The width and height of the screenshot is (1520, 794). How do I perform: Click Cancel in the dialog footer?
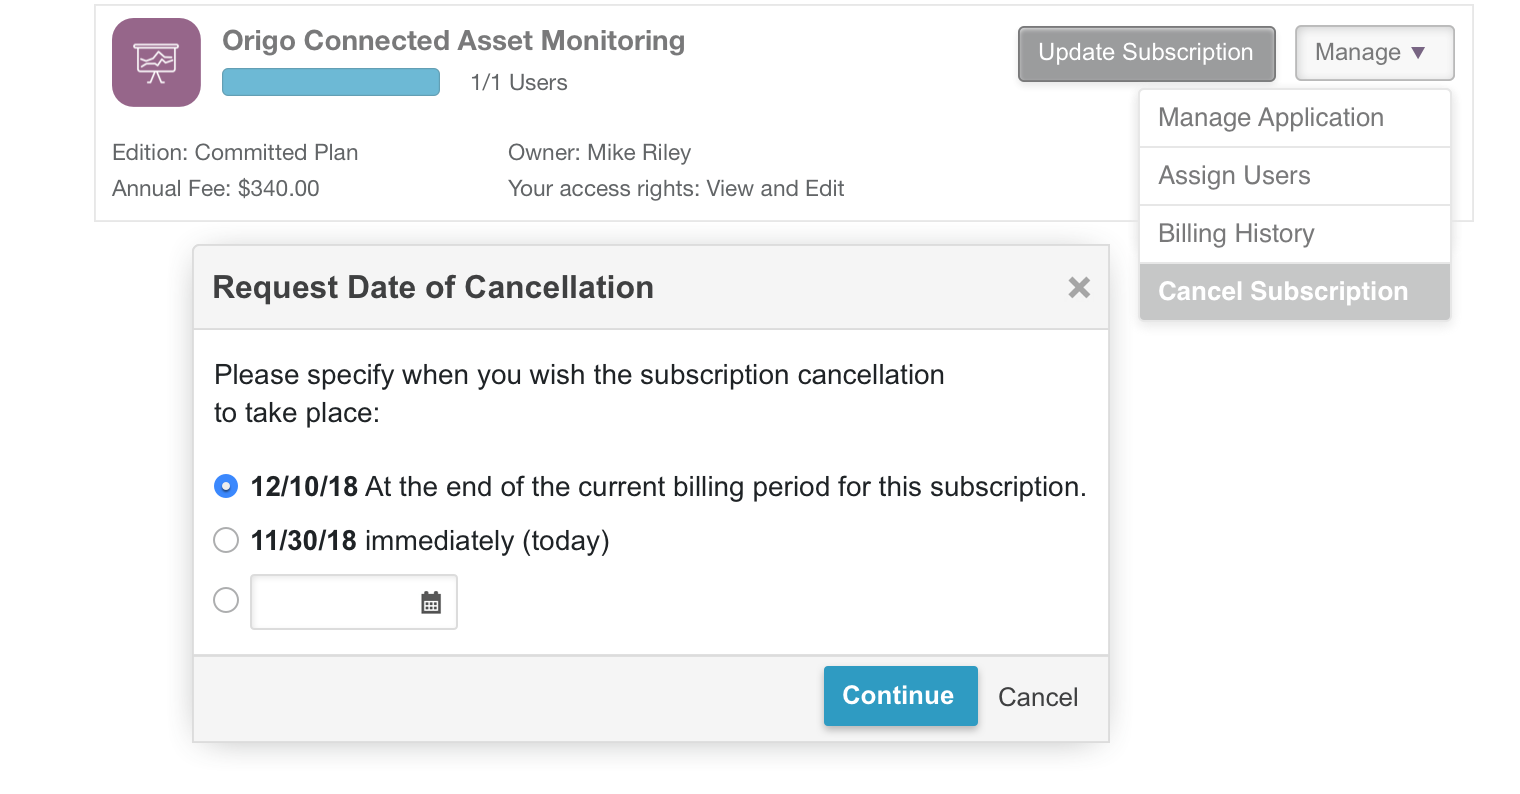1038,697
